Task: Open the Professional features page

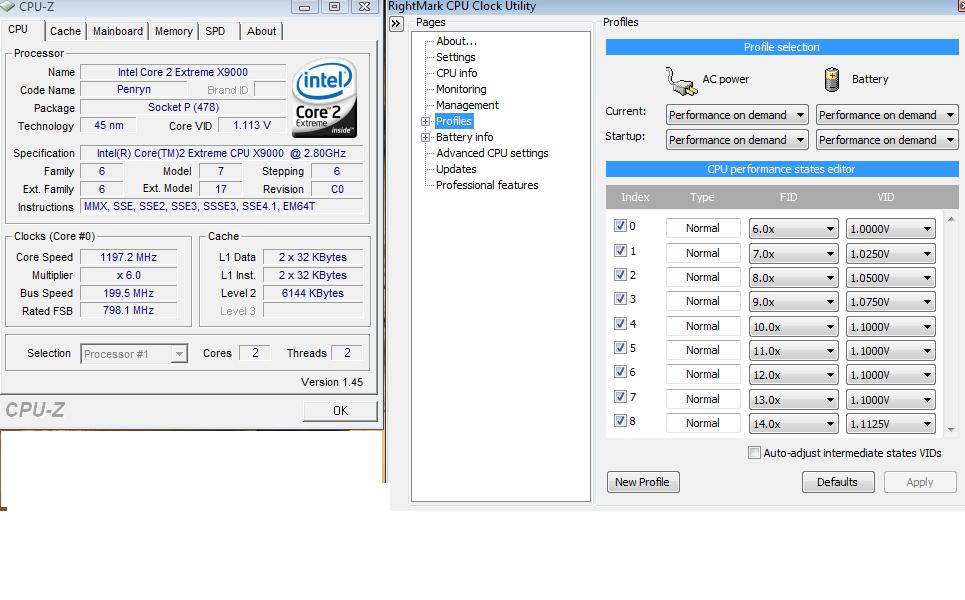Action: pos(487,185)
